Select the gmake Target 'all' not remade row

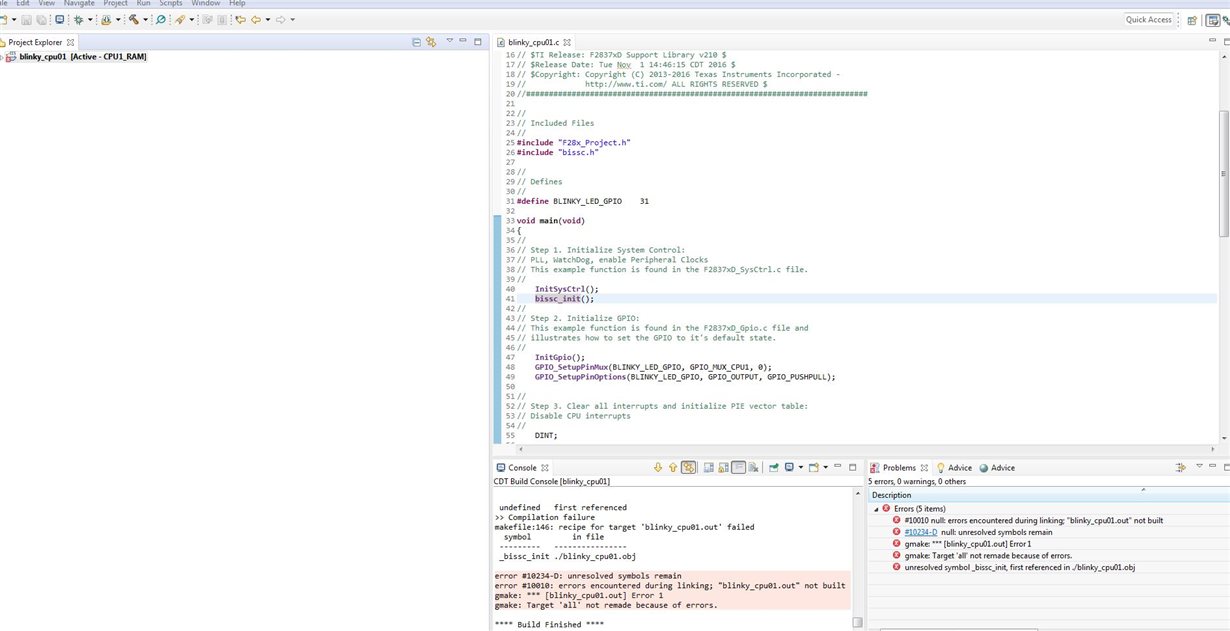click(x=987, y=555)
